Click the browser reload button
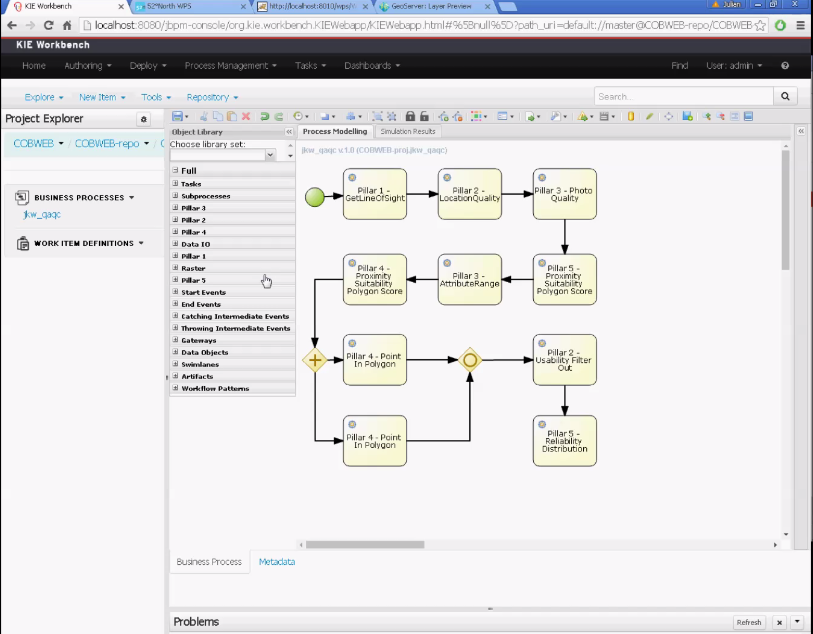 click(48, 25)
